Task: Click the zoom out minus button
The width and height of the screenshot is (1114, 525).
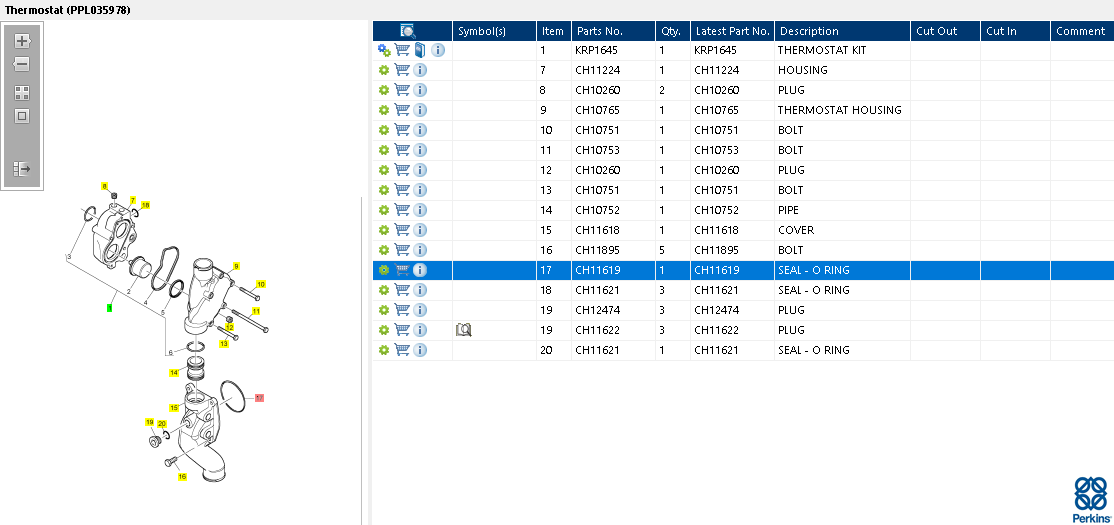Action: (22, 64)
